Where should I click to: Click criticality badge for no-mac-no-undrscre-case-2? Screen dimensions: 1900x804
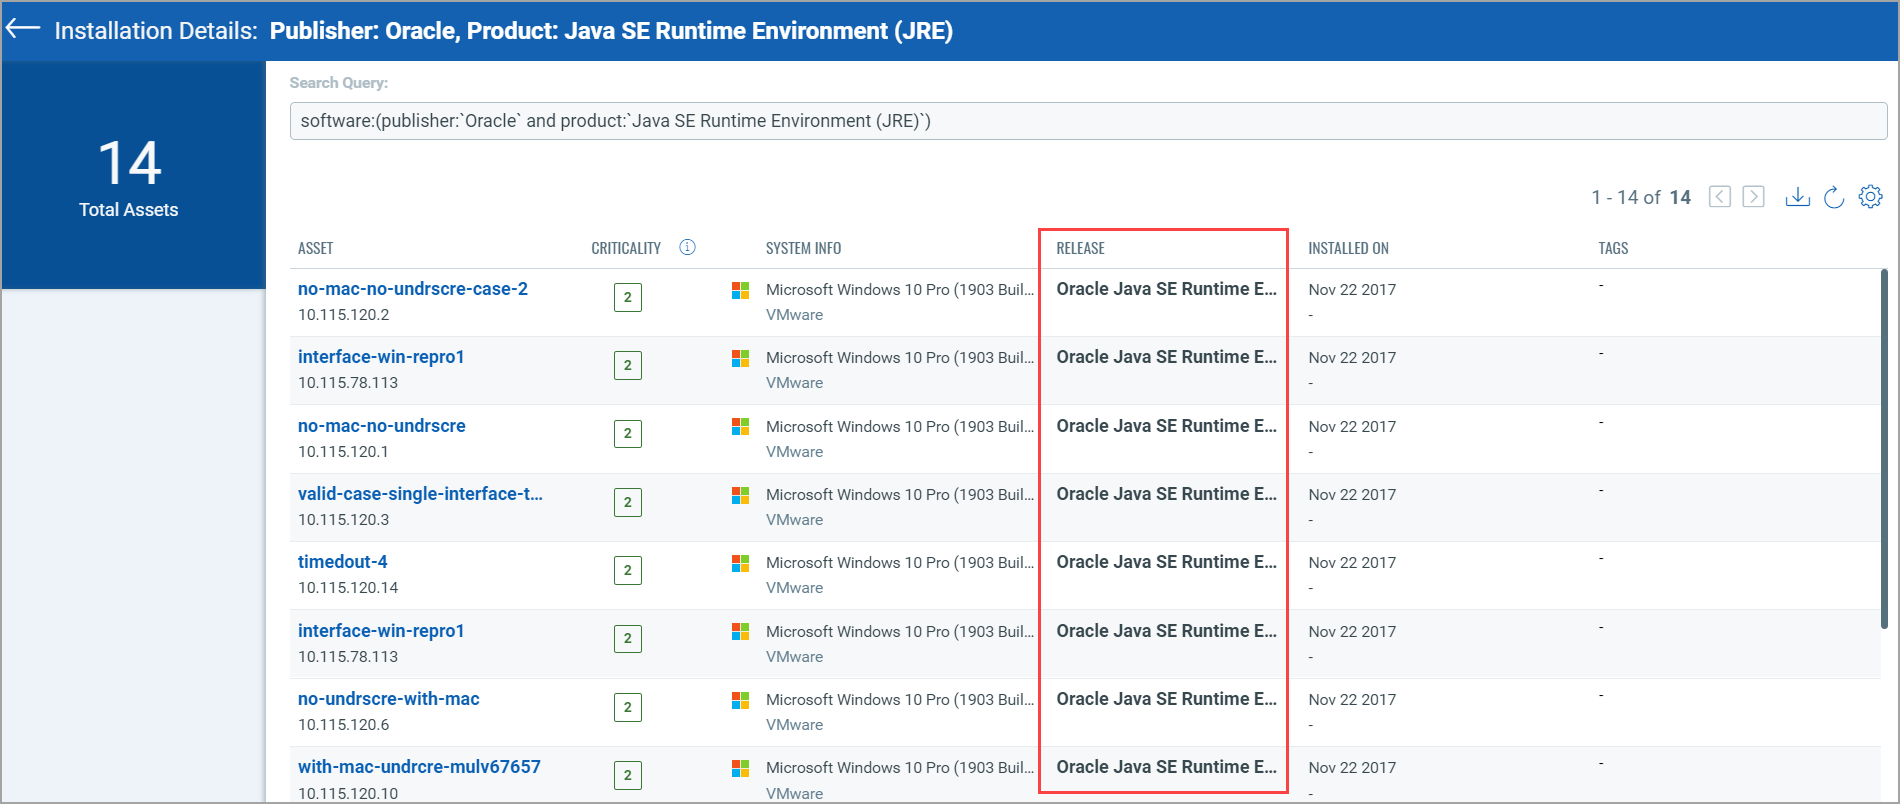pyautogui.click(x=628, y=297)
